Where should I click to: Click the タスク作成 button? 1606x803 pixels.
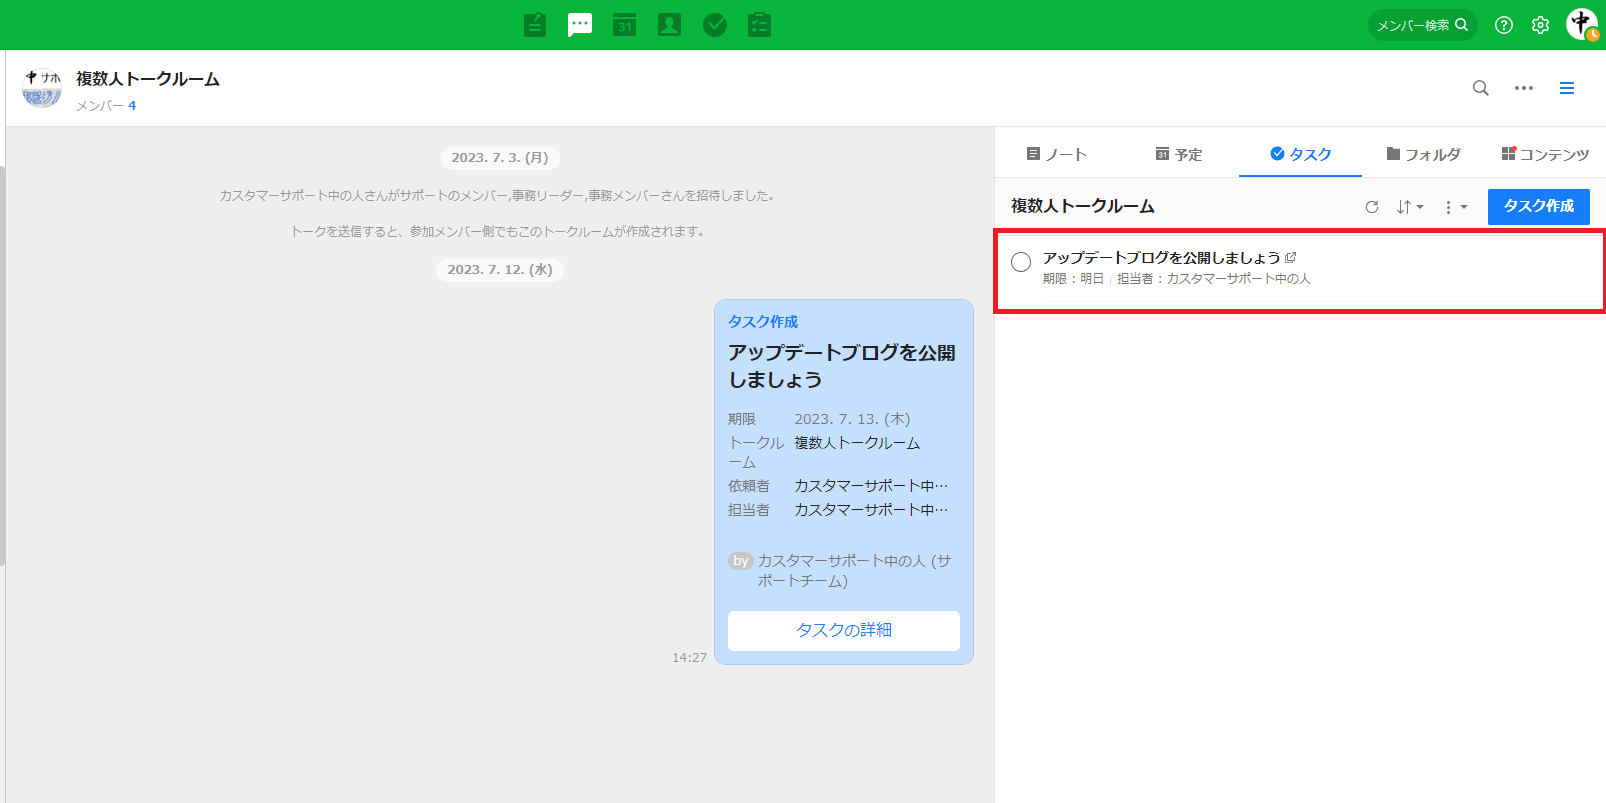pyautogui.click(x=1538, y=206)
